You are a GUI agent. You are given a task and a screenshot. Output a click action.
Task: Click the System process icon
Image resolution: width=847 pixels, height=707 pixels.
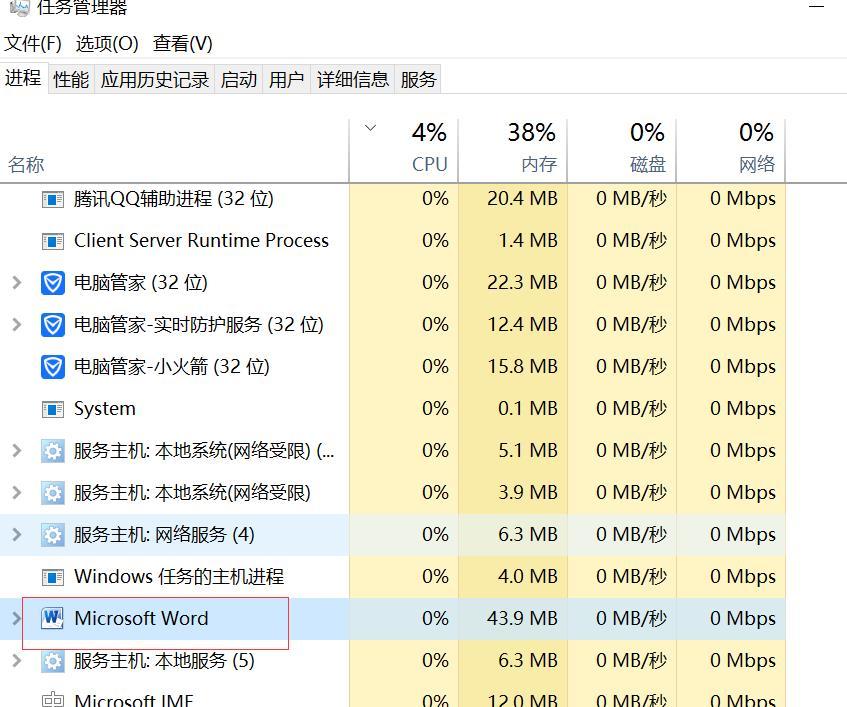53,408
